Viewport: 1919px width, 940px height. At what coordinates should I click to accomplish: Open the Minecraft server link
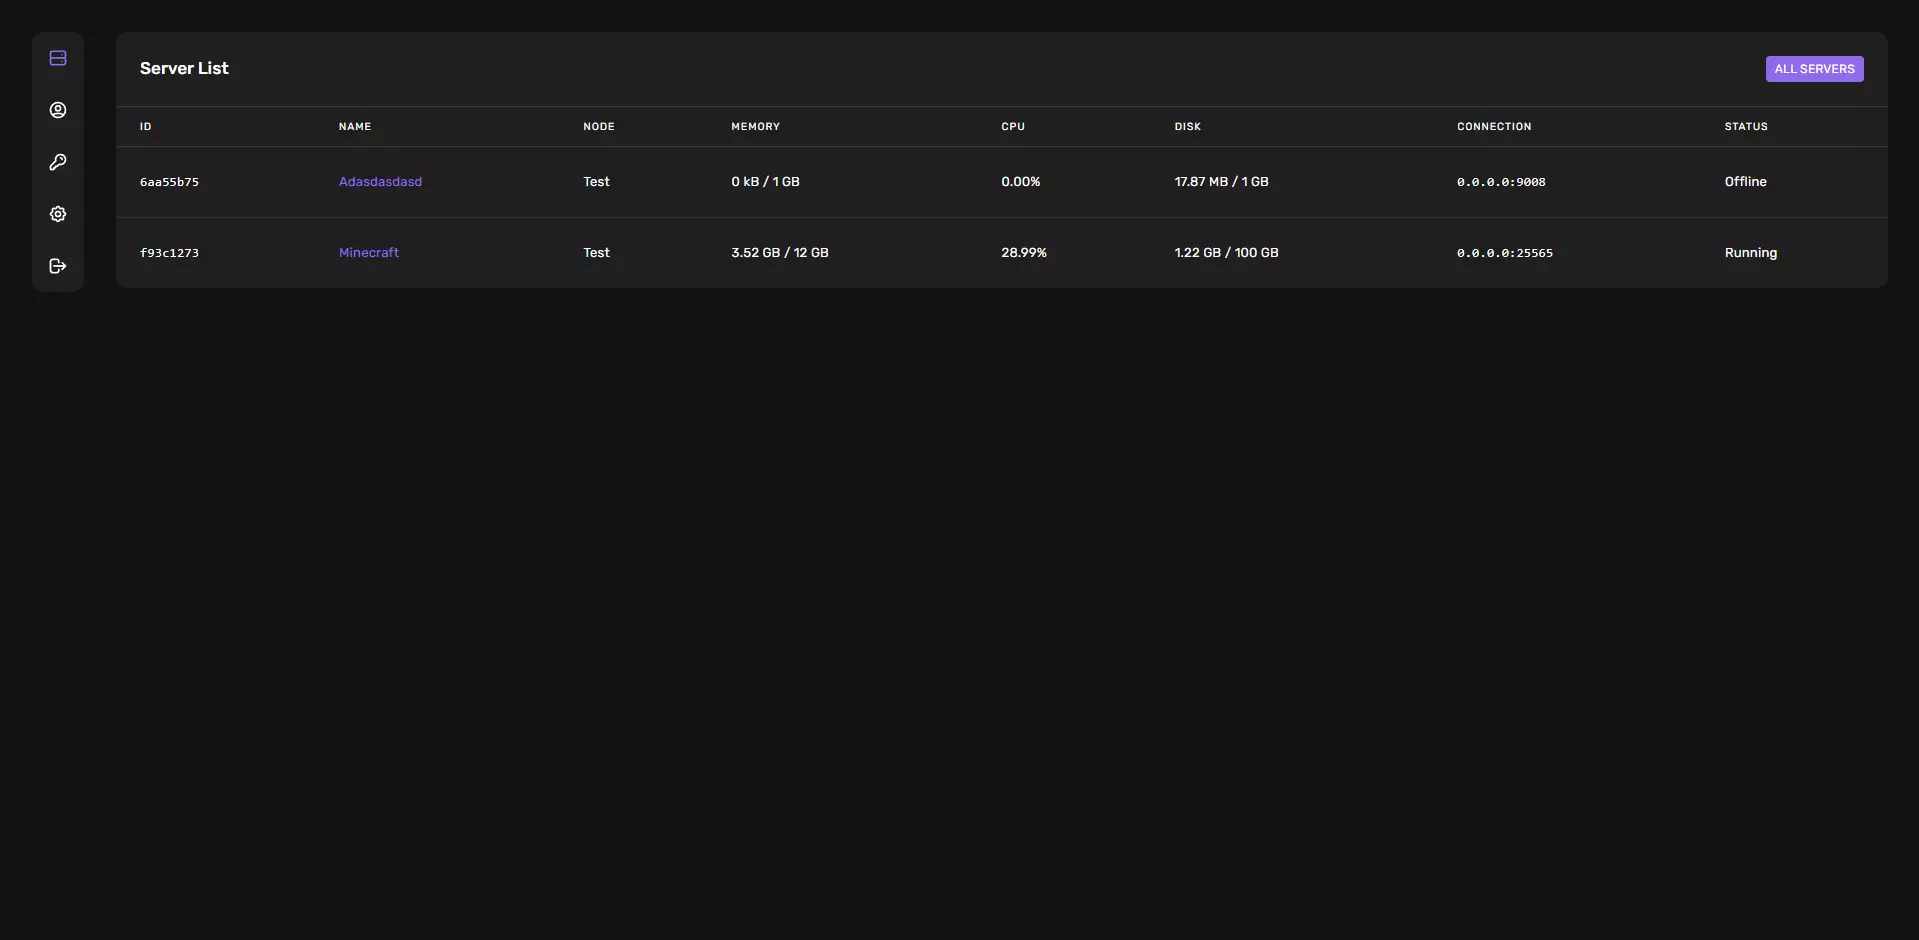[x=368, y=253]
